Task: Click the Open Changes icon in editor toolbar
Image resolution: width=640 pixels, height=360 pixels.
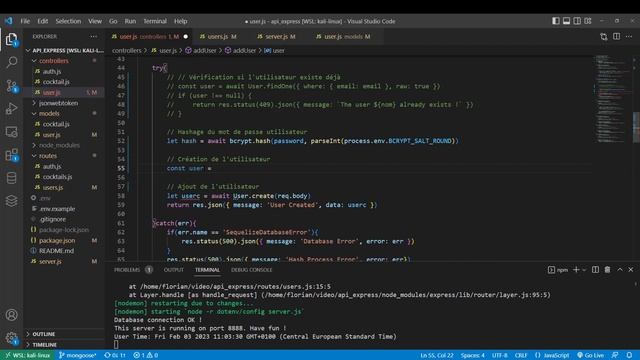Action: [x=604, y=37]
